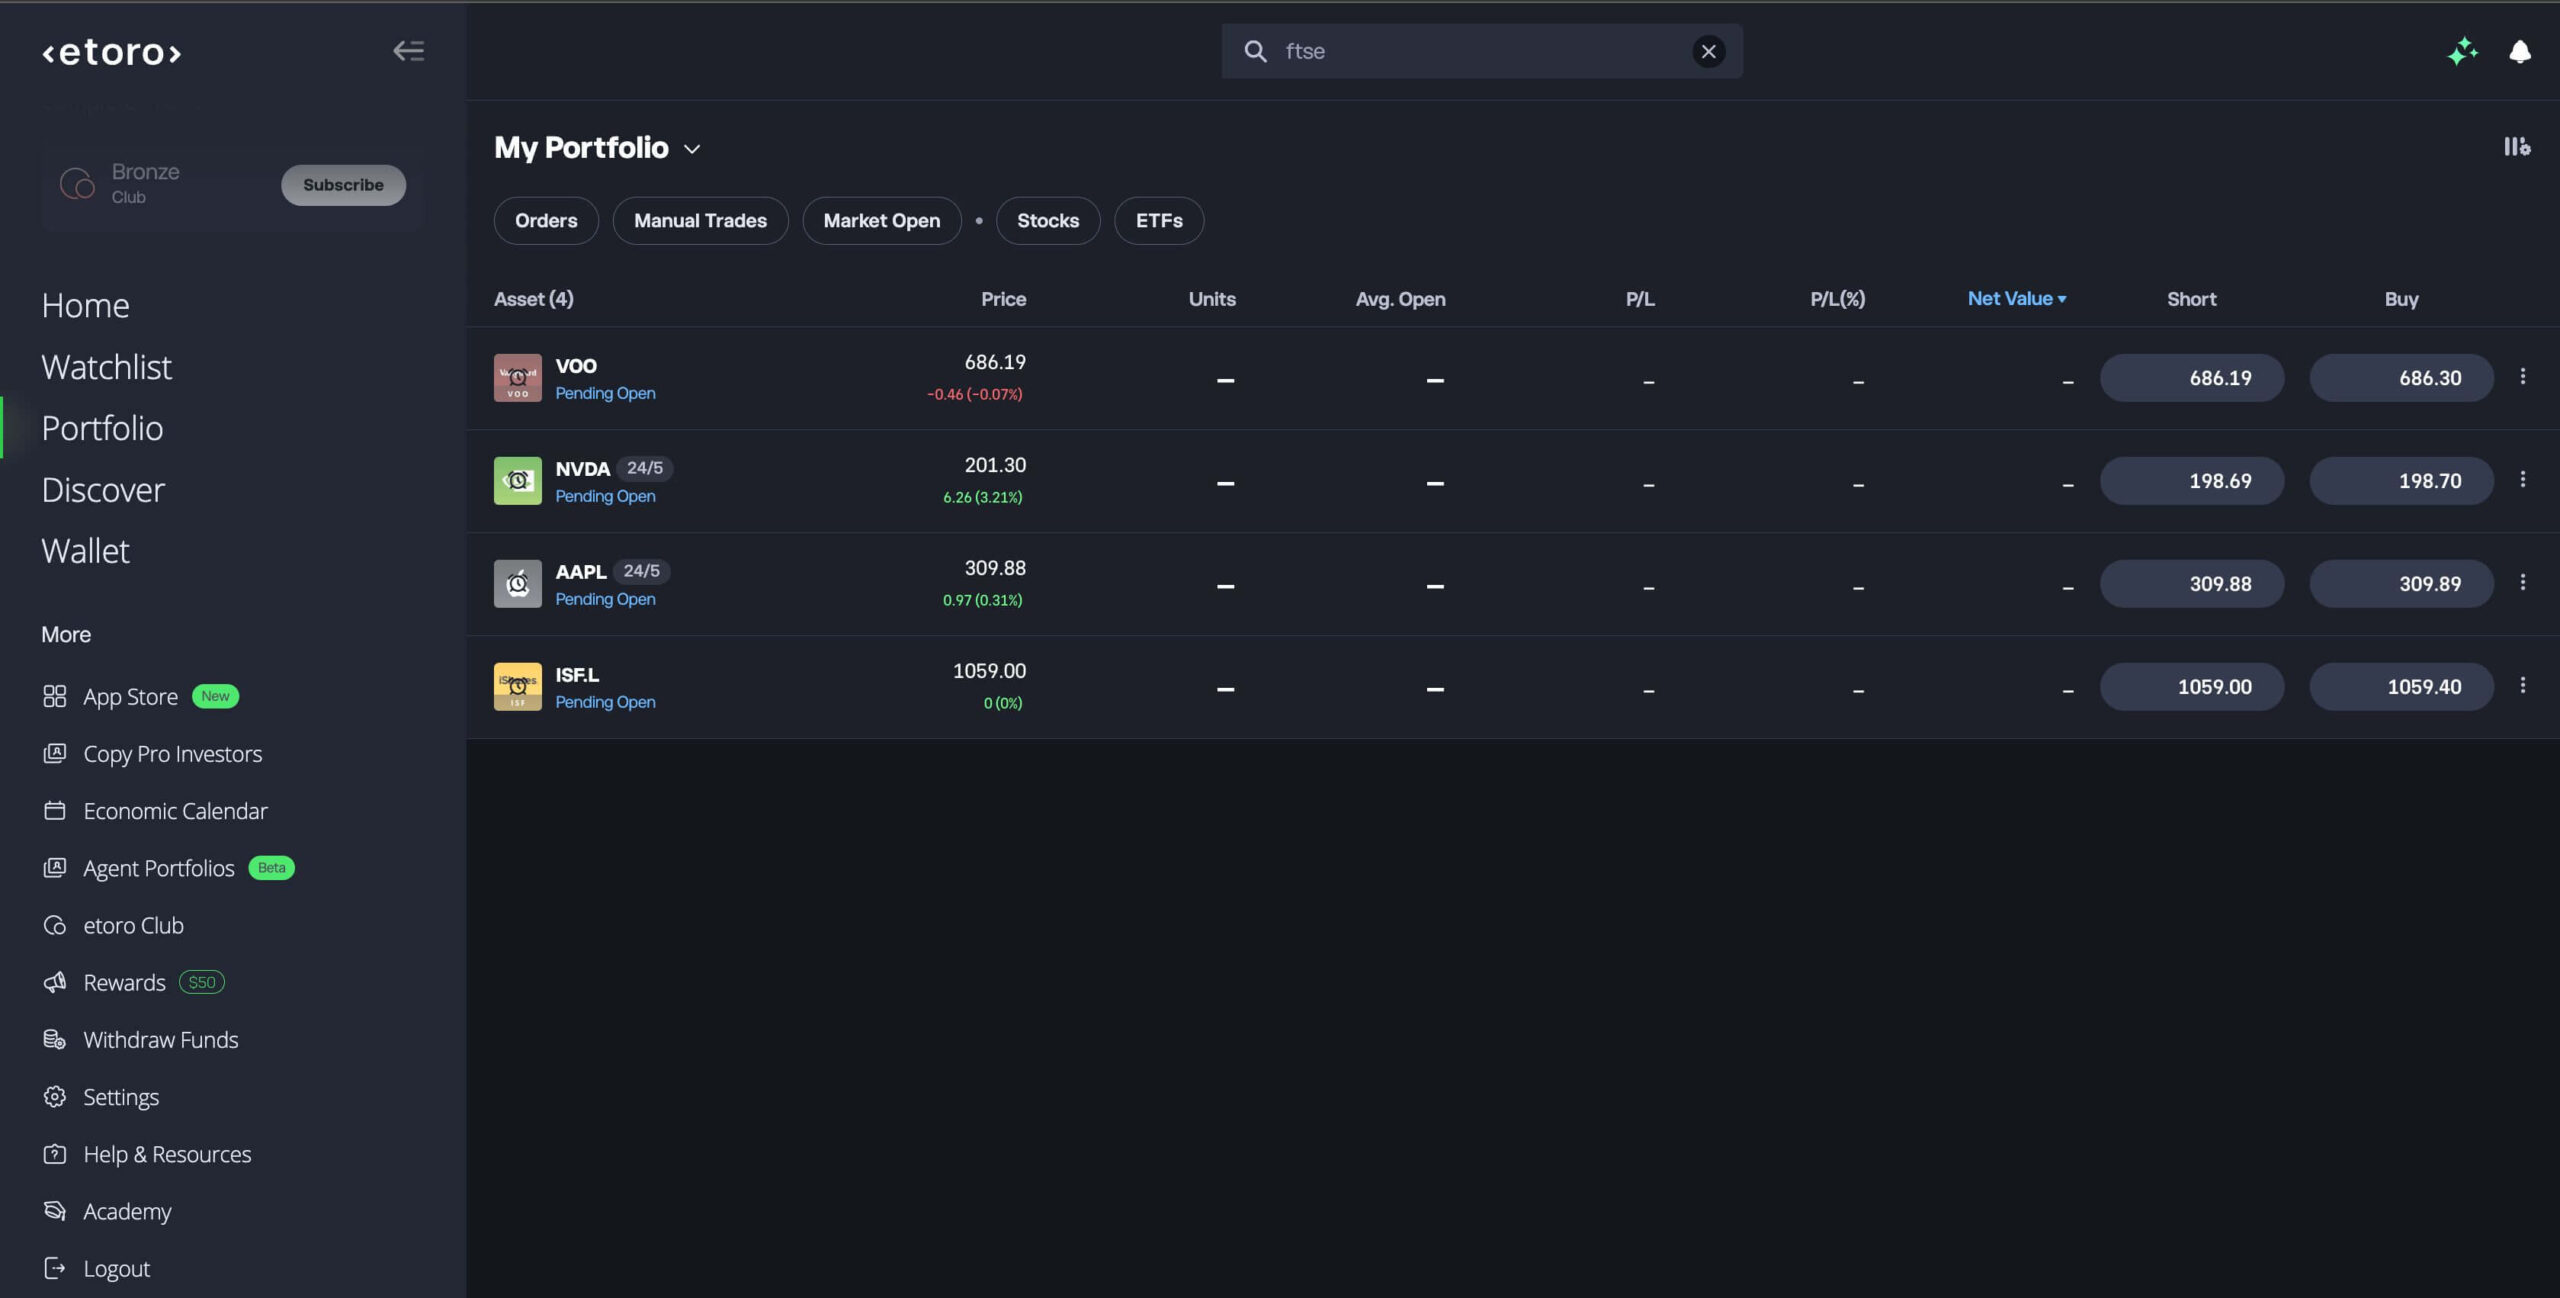
Task: Buy ISF.L at 1059.40
Action: [2401, 687]
